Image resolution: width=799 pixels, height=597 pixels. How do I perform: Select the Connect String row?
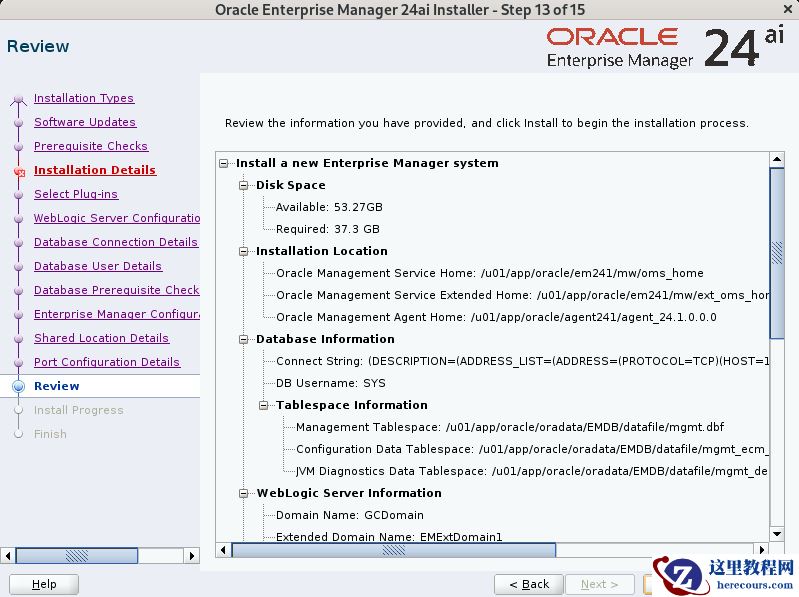click(x=522, y=361)
